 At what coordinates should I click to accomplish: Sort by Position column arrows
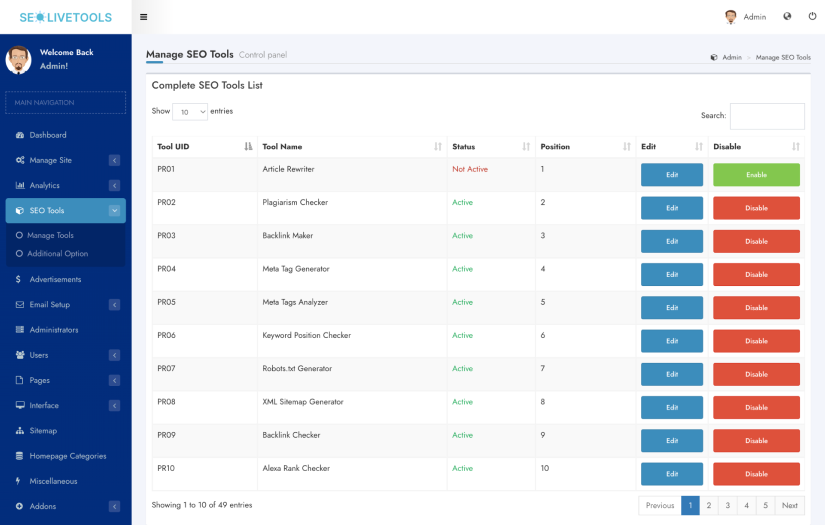tap(627, 147)
